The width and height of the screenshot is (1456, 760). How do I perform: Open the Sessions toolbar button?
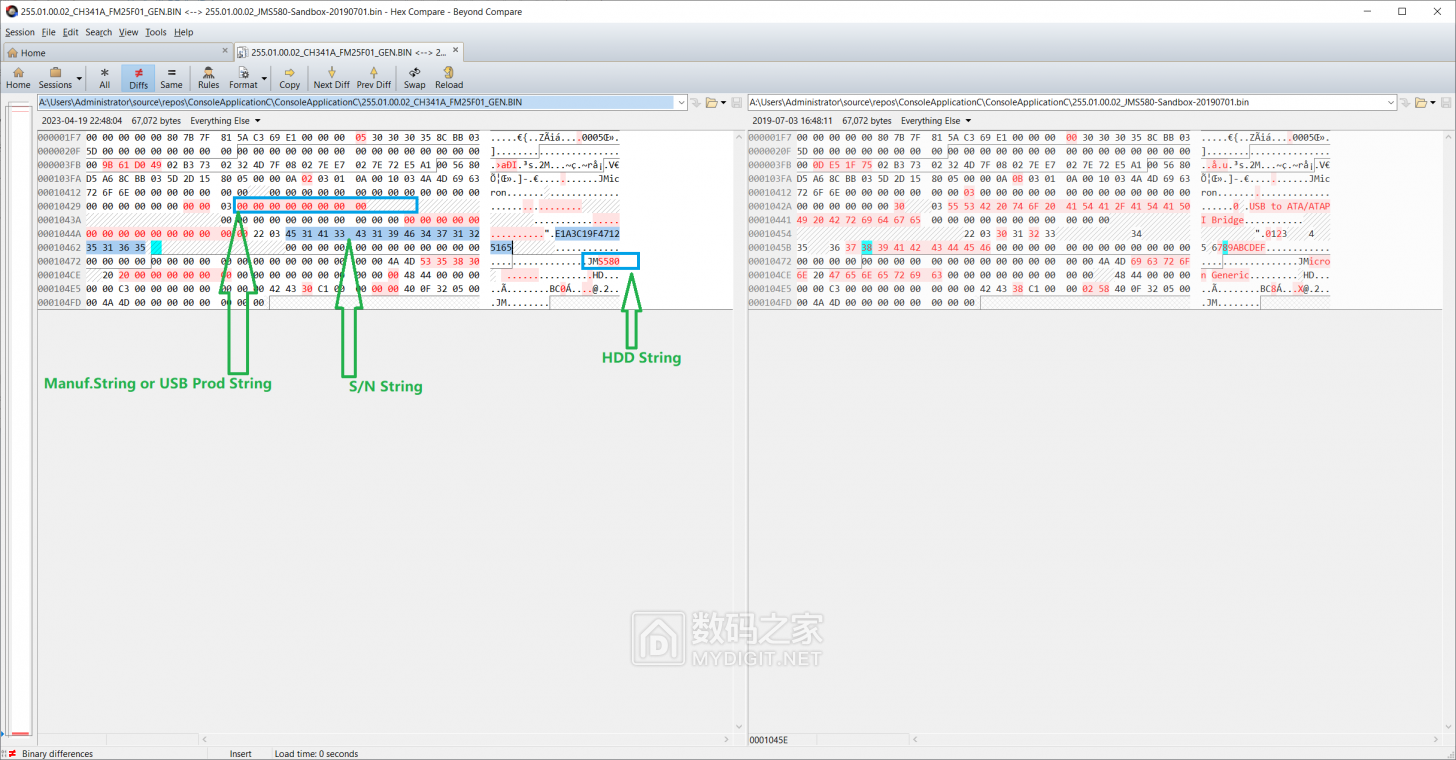click(56, 77)
